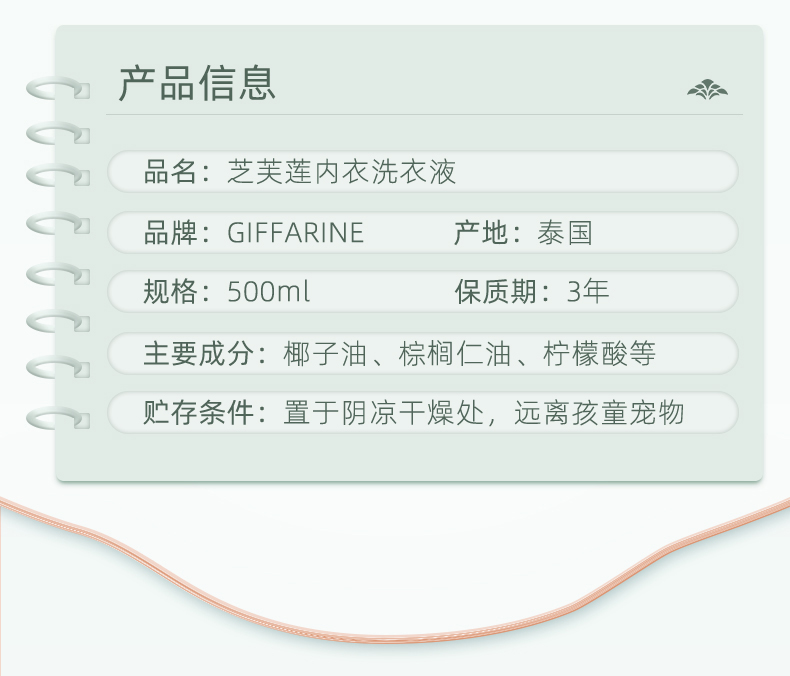Click the 产品信息 heading
790x676 pixels.
click(x=197, y=83)
